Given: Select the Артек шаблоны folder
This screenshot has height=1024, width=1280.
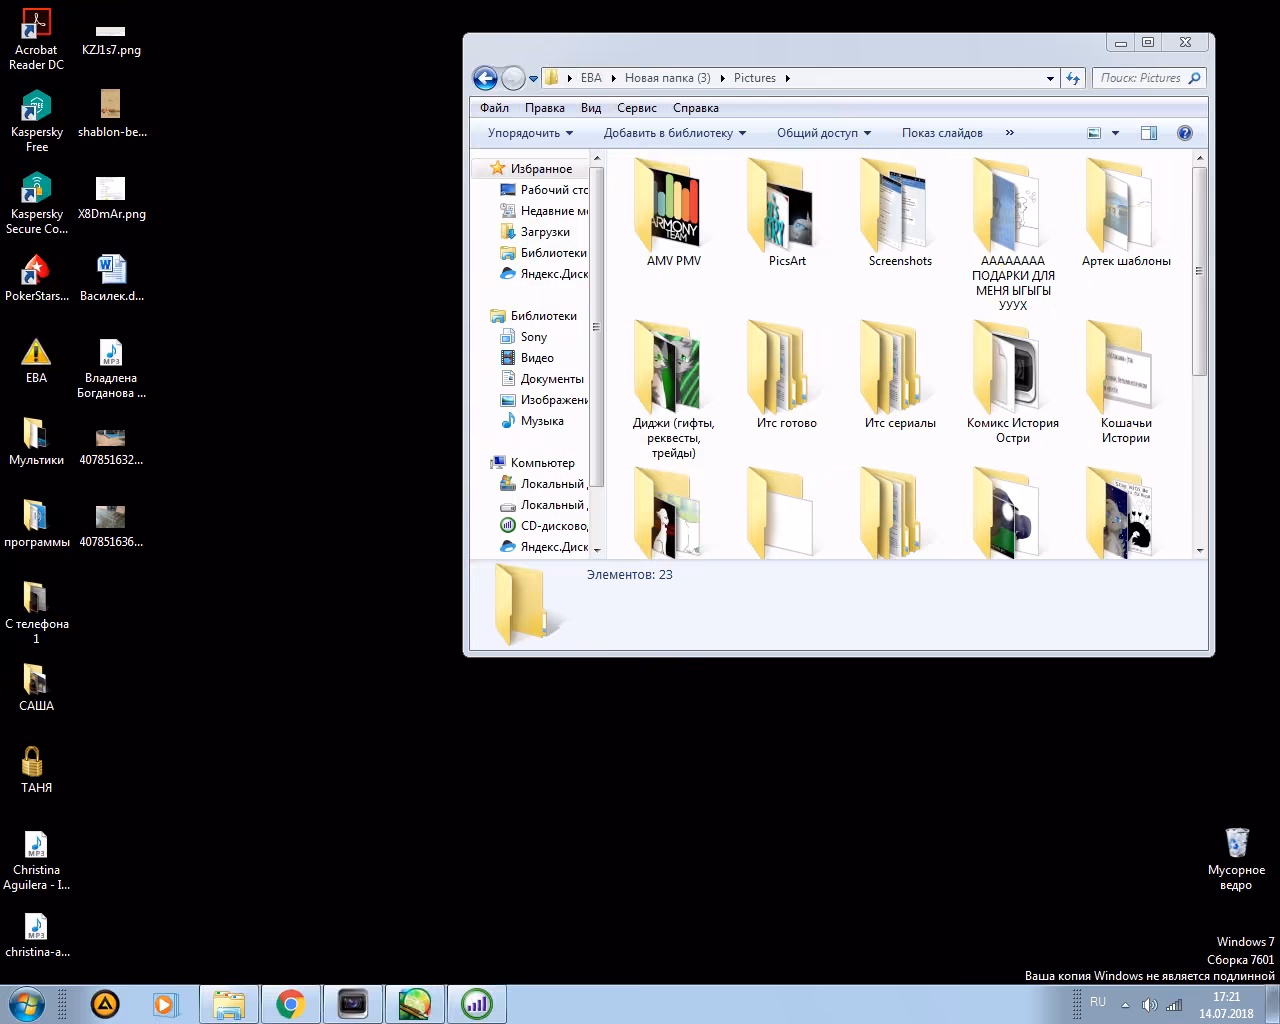Looking at the screenshot, I should click(1126, 212).
